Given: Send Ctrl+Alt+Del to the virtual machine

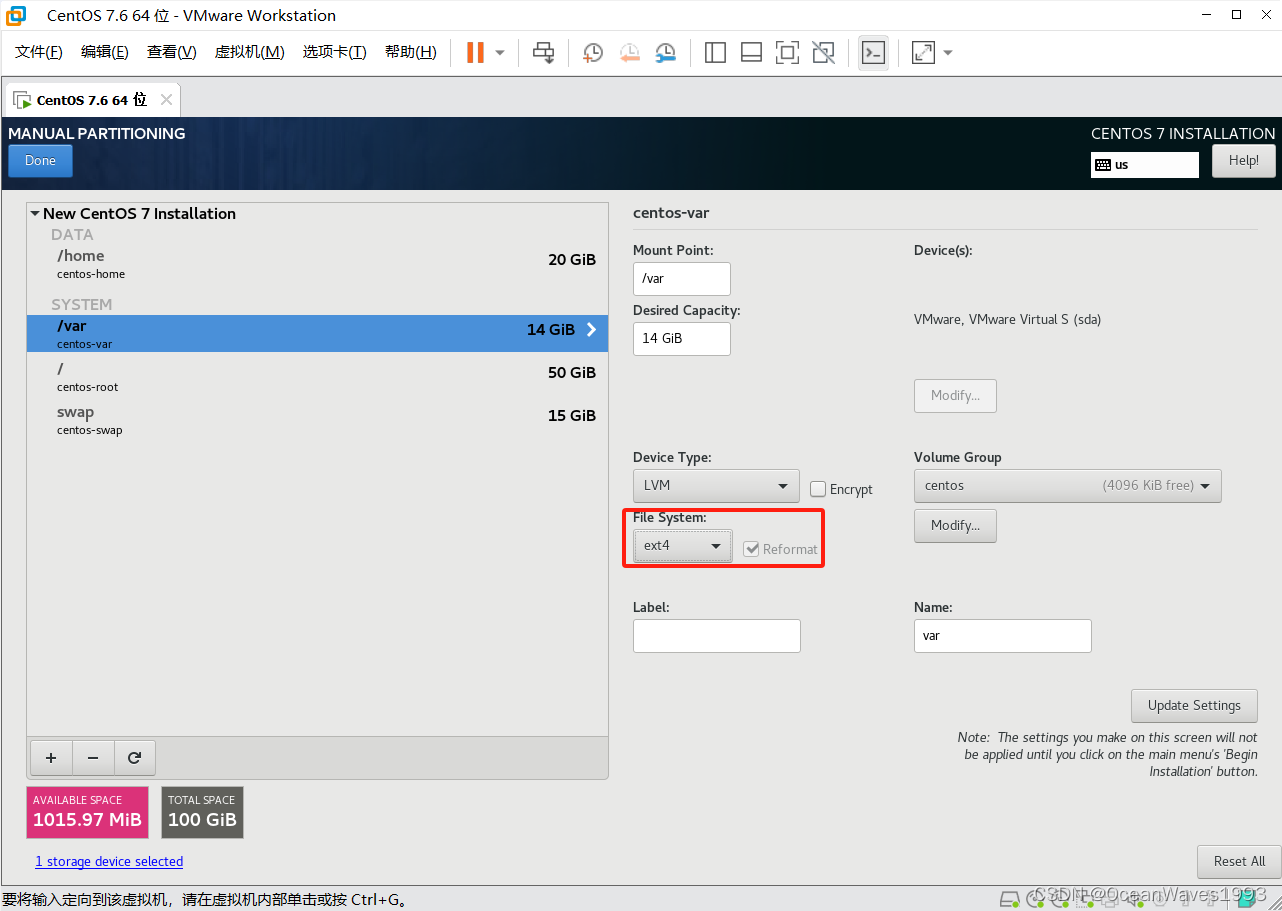Looking at the screenshot, I should pos(543,53).
